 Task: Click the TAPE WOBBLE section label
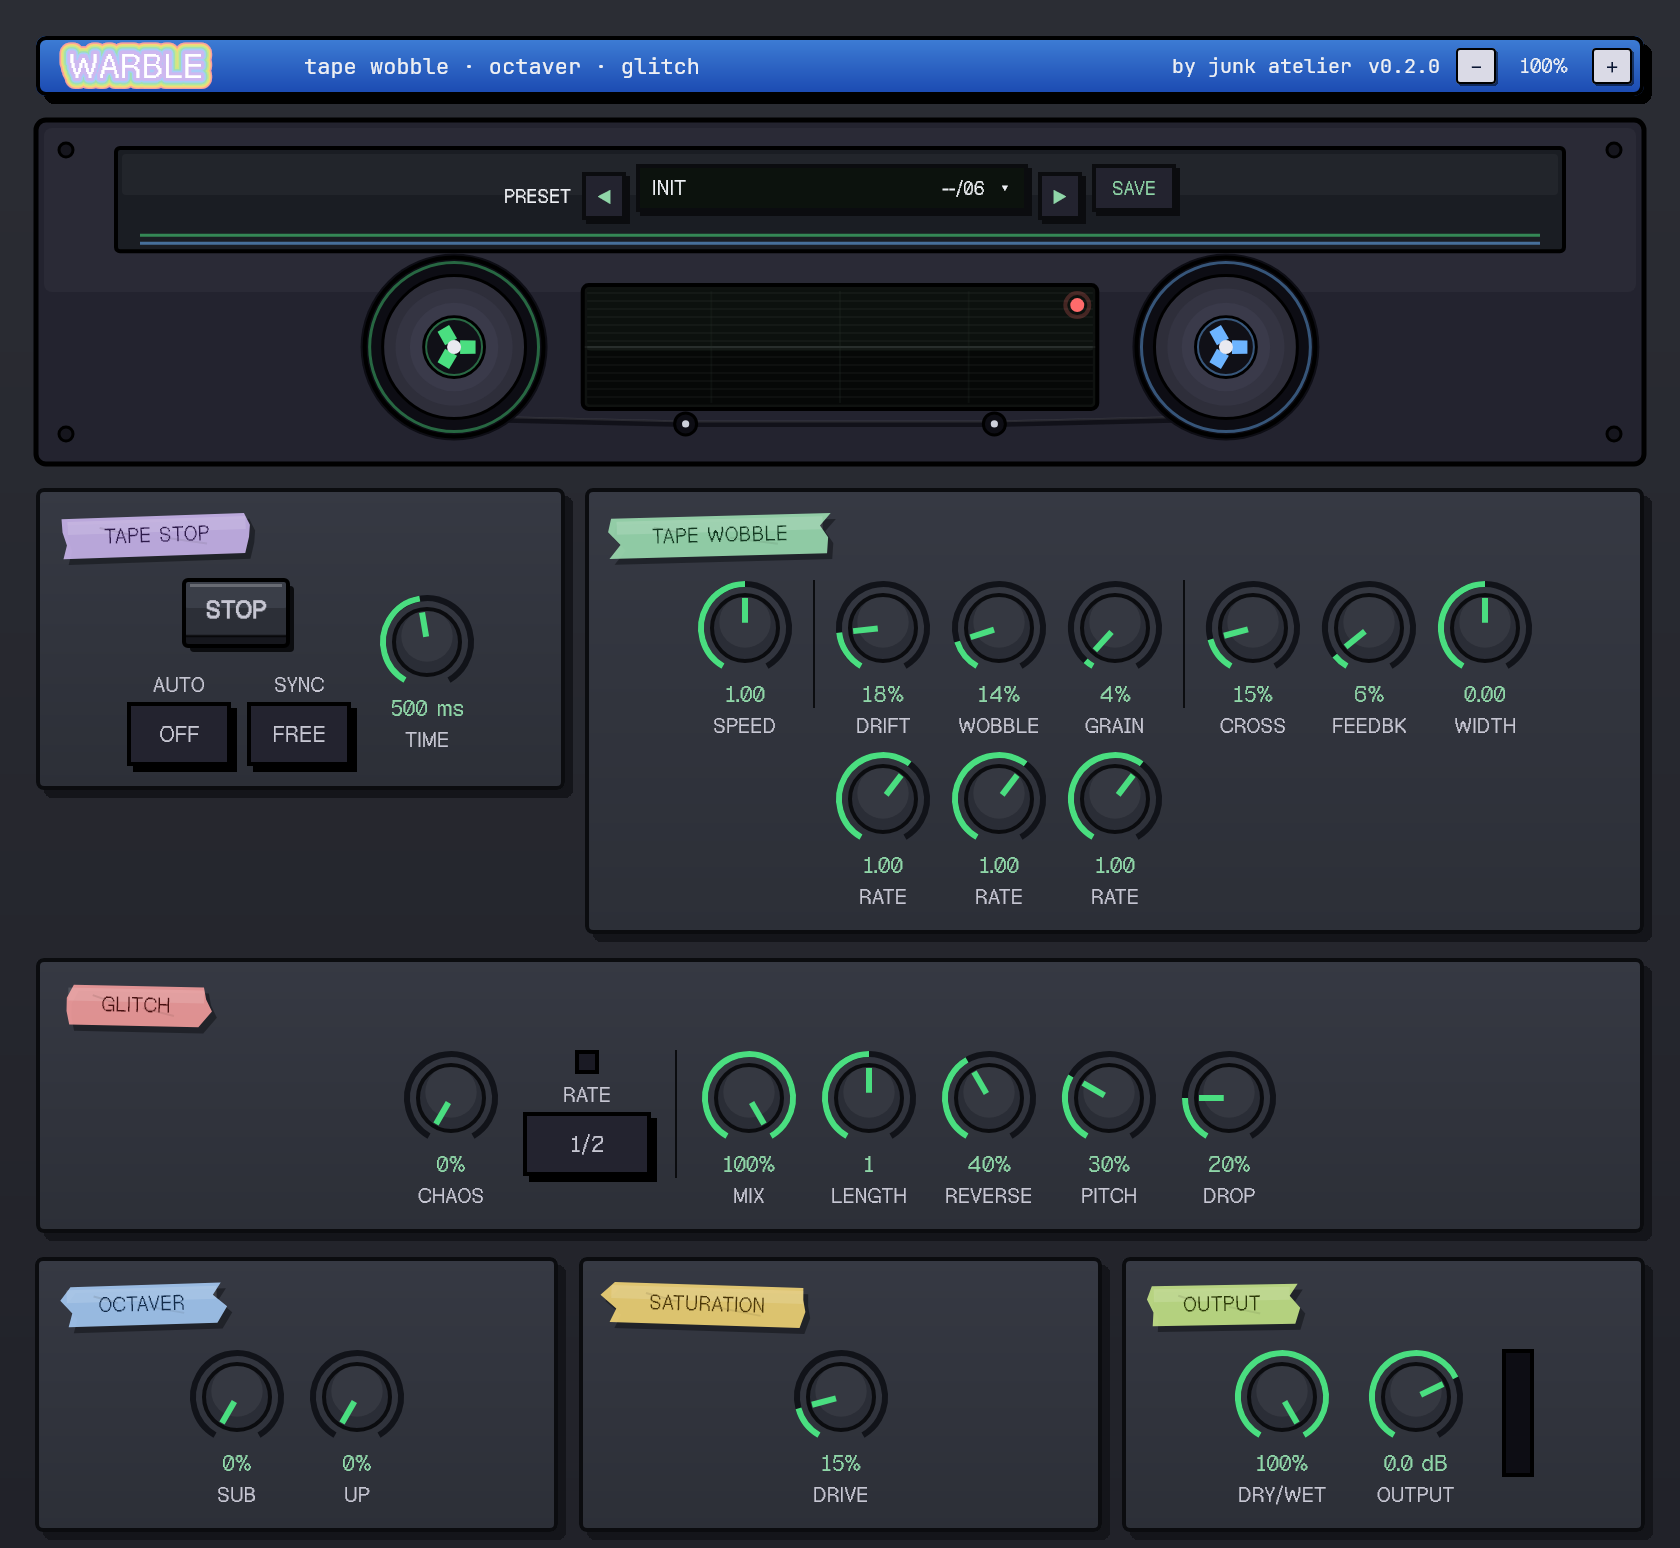click(720, 535)
